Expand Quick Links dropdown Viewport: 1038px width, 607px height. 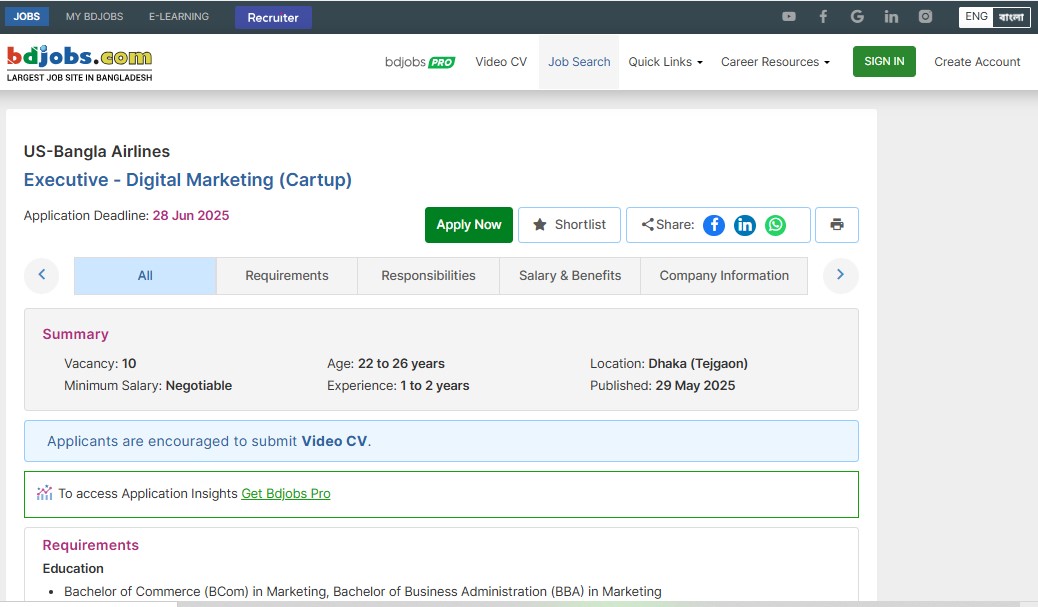pyautogui.click(x=665, y=62)
